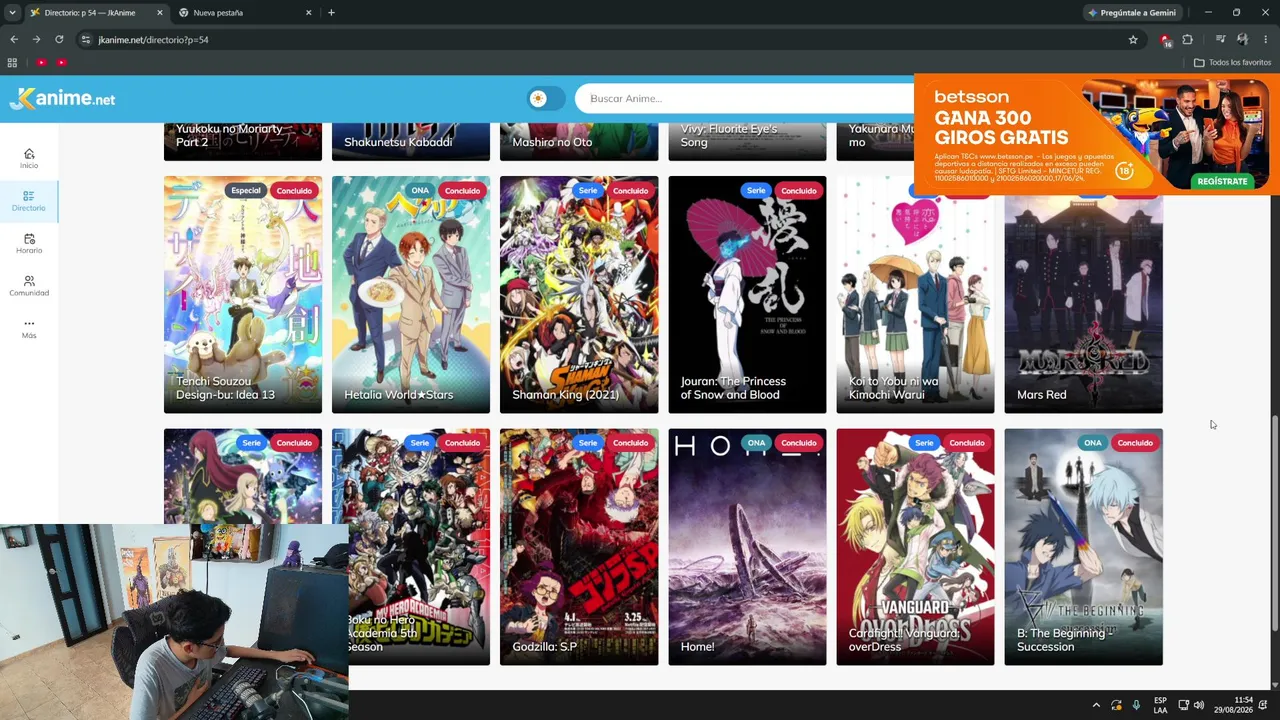Open the Extensions puzzle icon
Viewport: 1280px width, 720px height.
coord(1188,40)
